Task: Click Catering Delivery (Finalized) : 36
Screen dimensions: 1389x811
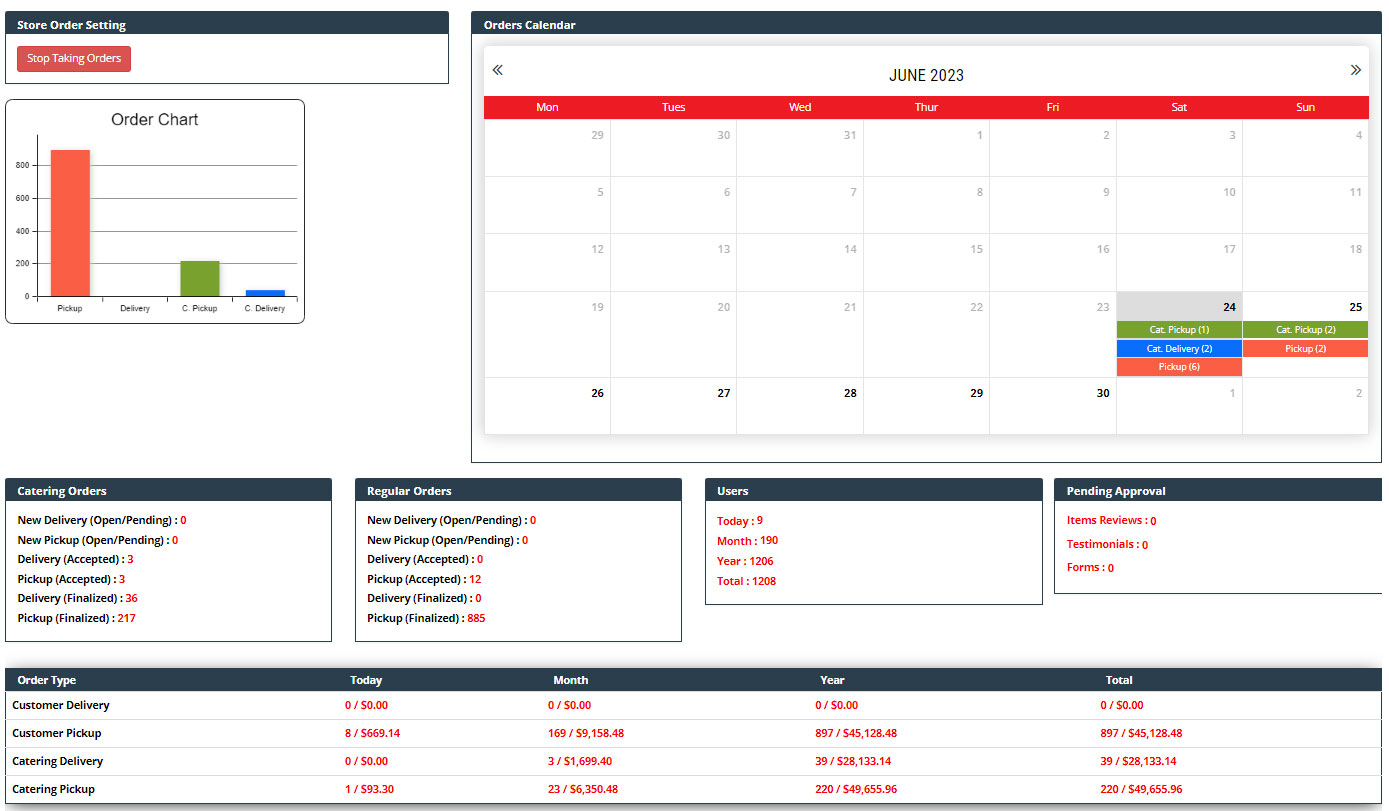Action: click(x=77, y=598)
